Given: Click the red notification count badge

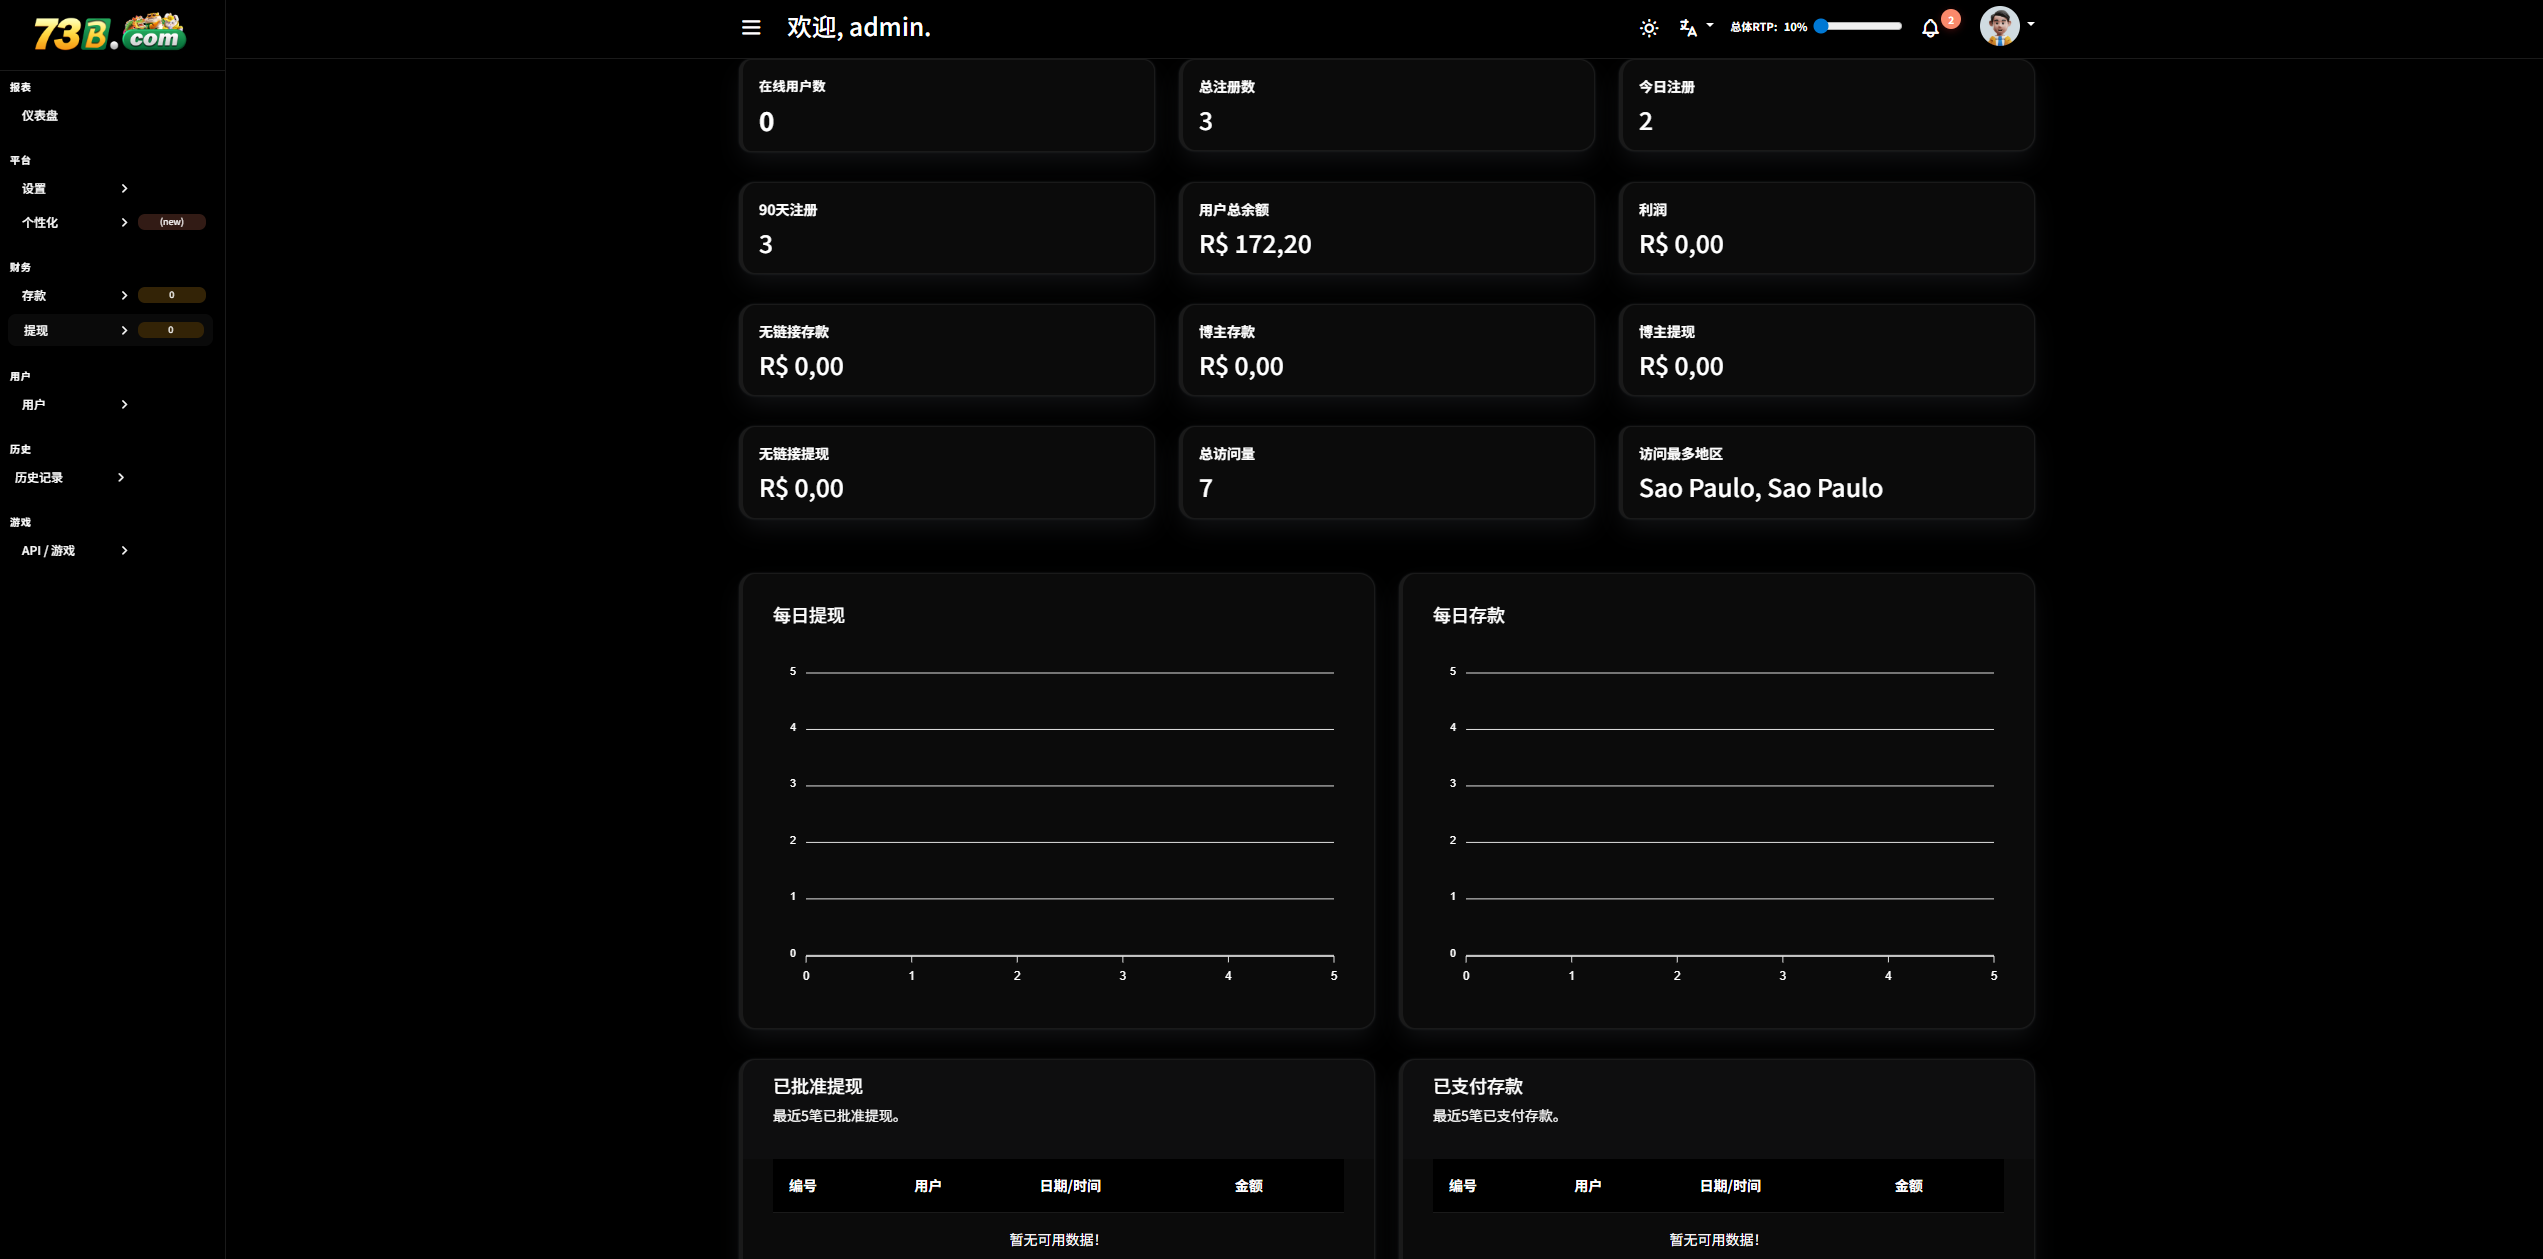Looking at the screenshot, I should tap(1950, 19).
